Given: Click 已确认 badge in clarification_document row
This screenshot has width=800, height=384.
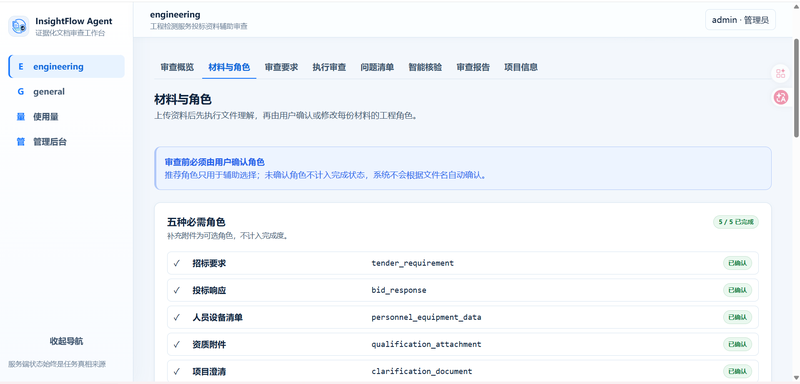Looking at the screenshot, I should click(x=737, y=371).
